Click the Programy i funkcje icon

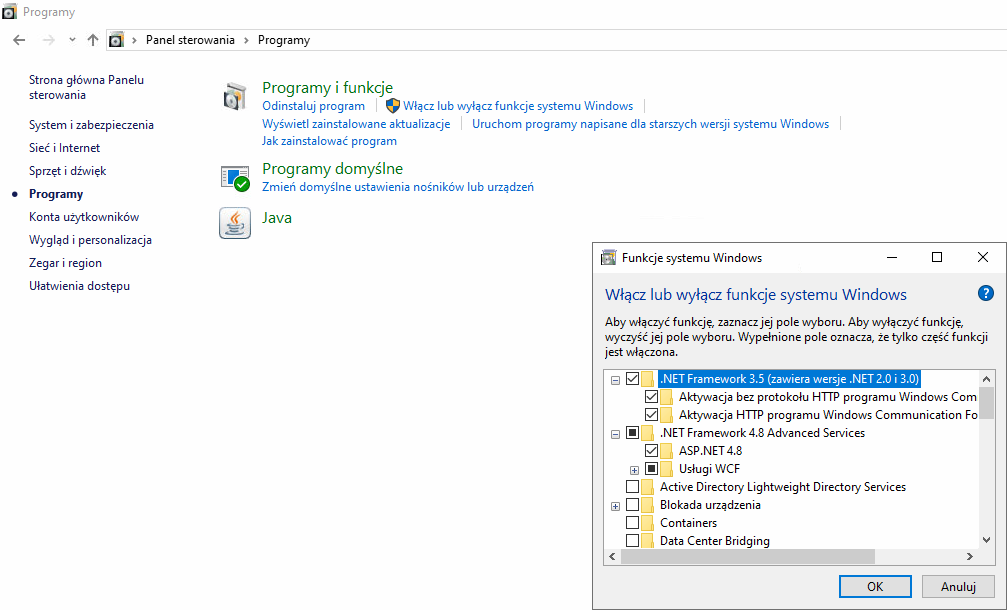pos(234,97)
